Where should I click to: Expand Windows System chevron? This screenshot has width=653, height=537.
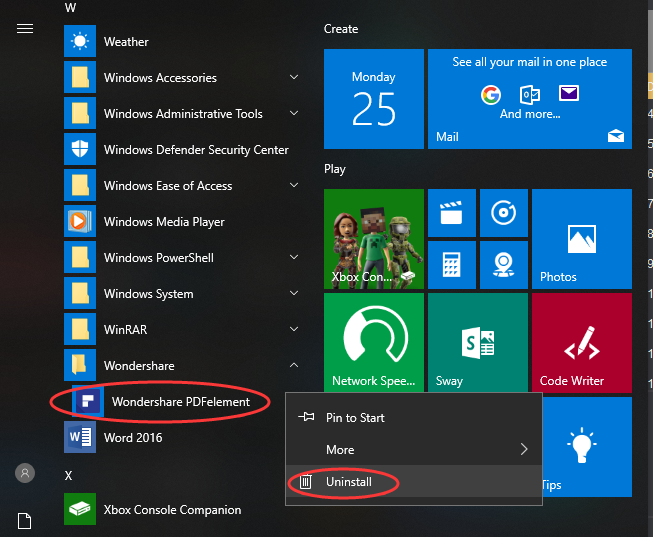294,293
